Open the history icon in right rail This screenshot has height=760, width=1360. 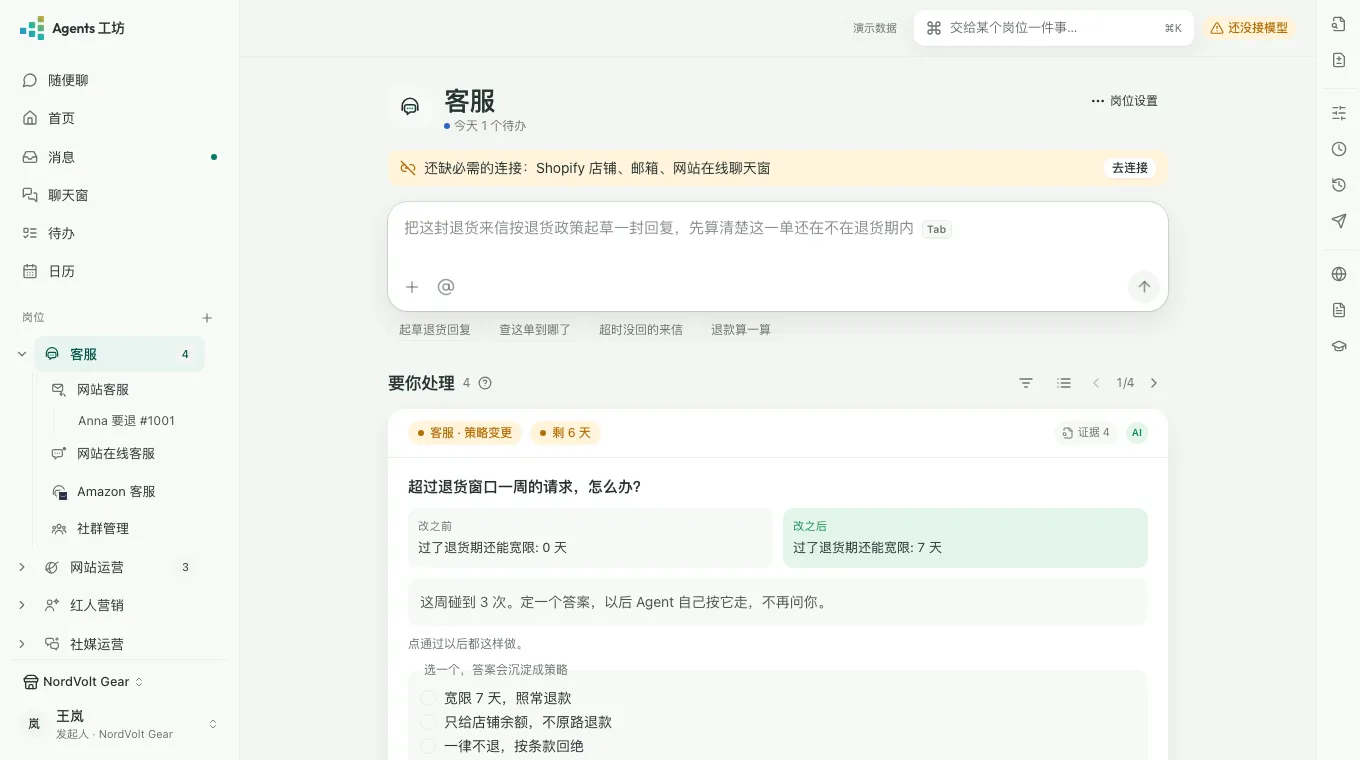[1339, 185]
